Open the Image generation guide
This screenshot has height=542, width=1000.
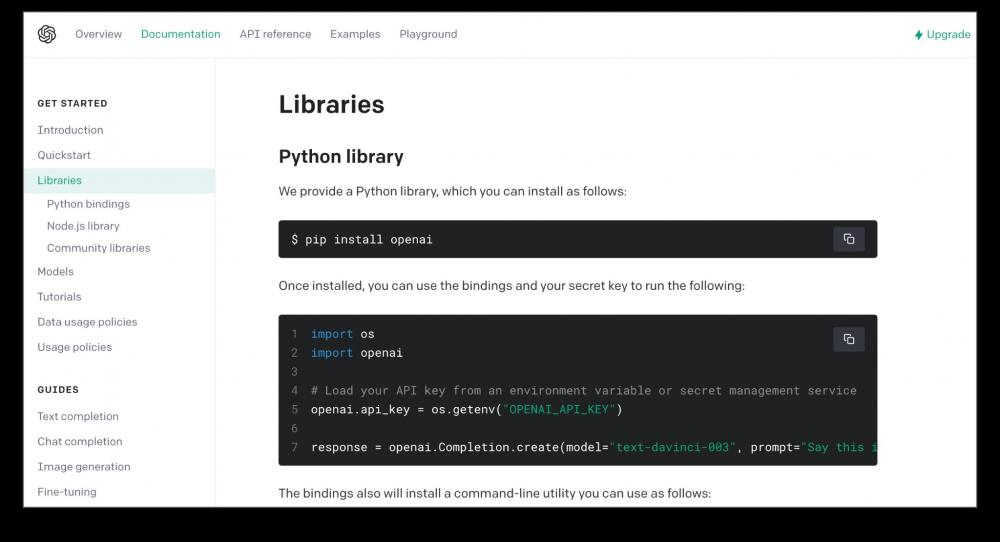click(84, 467)
